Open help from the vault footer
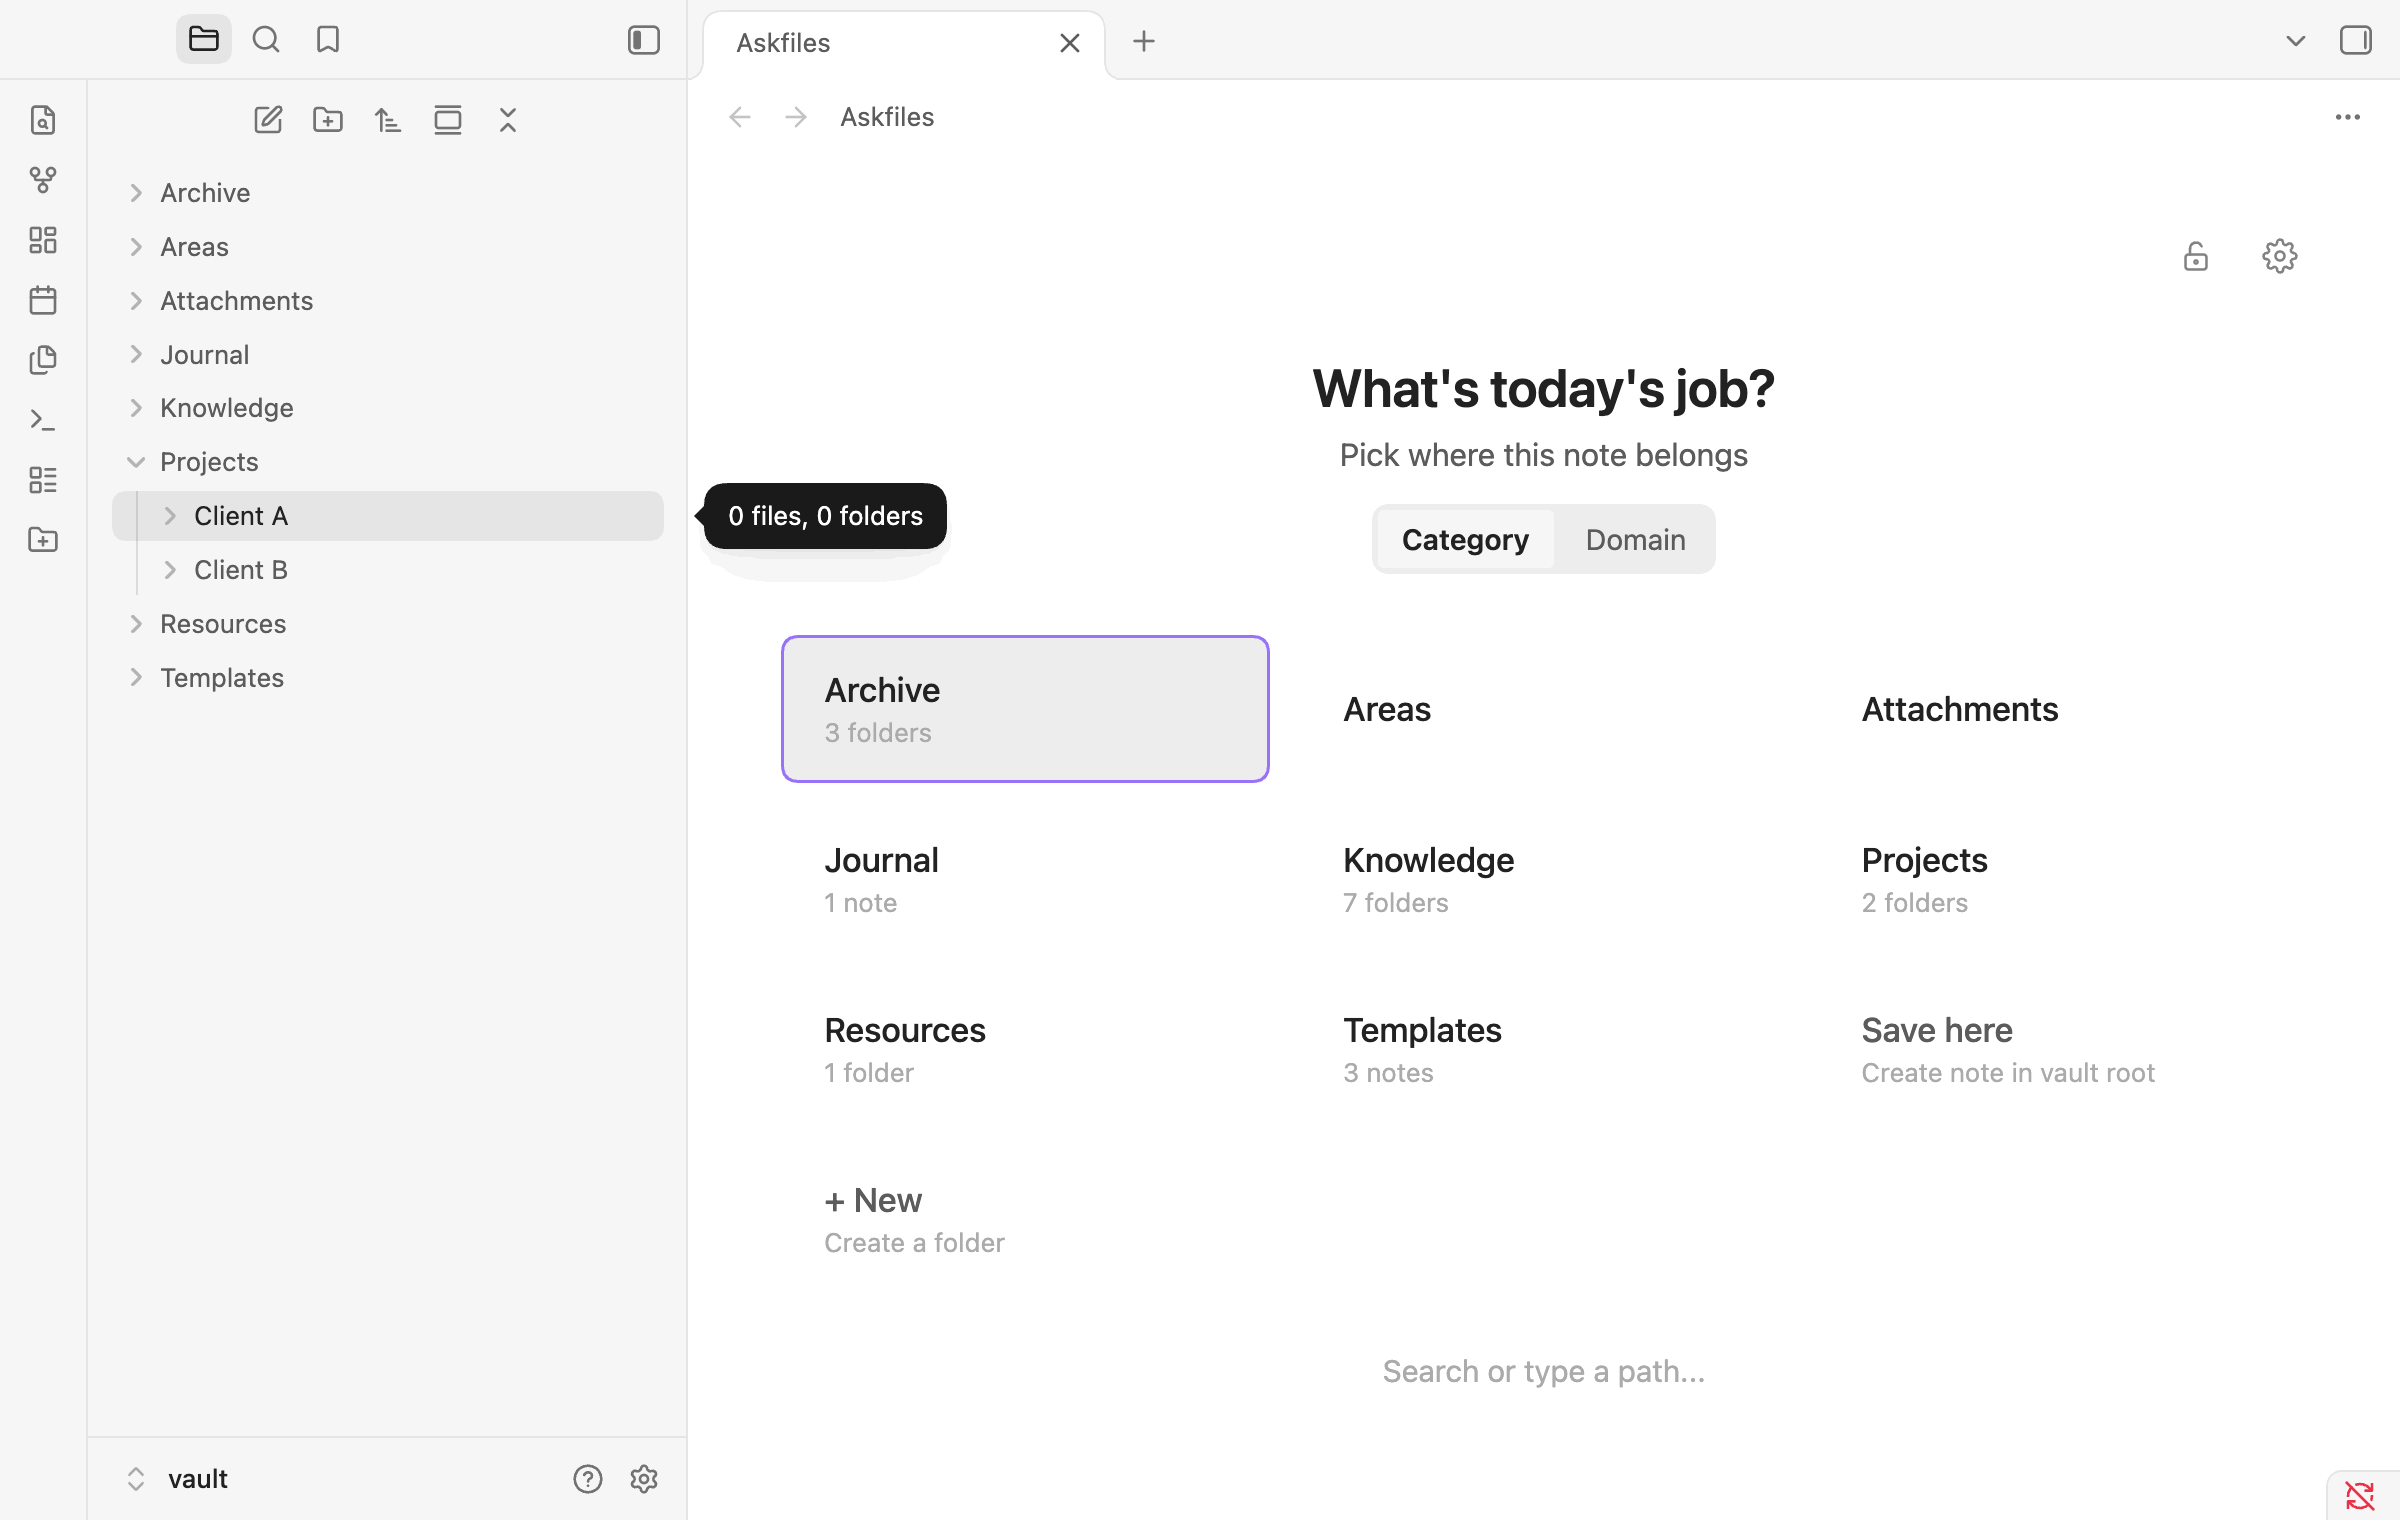2400x1520 pixels. click(588, 1479)
